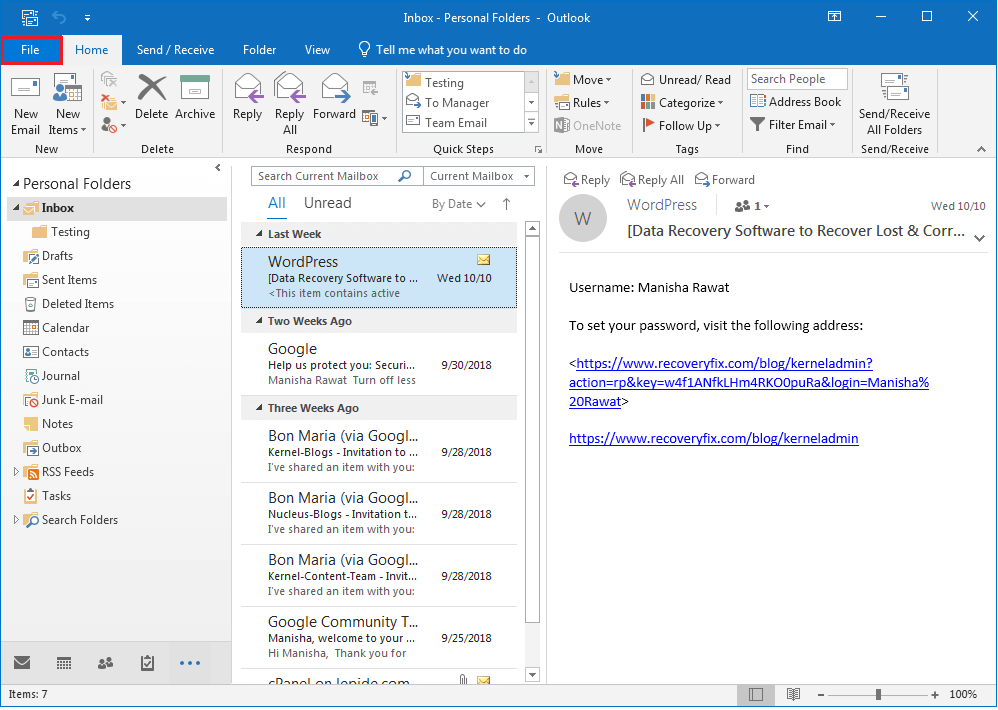Click the ribbon Reply envelope icon
The height and width of the screenshot is (710, 998).
tap(248, 88)
